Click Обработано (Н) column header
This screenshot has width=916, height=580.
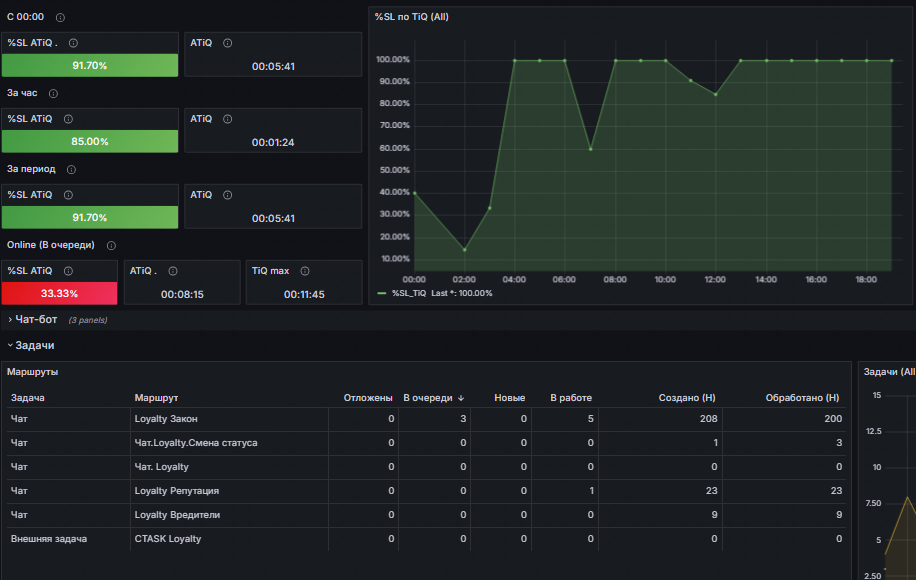[802, 398]
